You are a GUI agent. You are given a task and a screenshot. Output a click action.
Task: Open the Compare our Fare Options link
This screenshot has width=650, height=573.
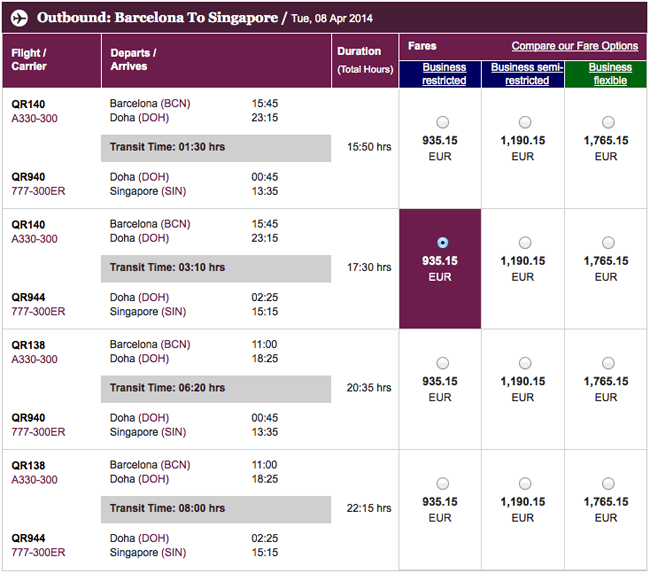click(575, 46)
